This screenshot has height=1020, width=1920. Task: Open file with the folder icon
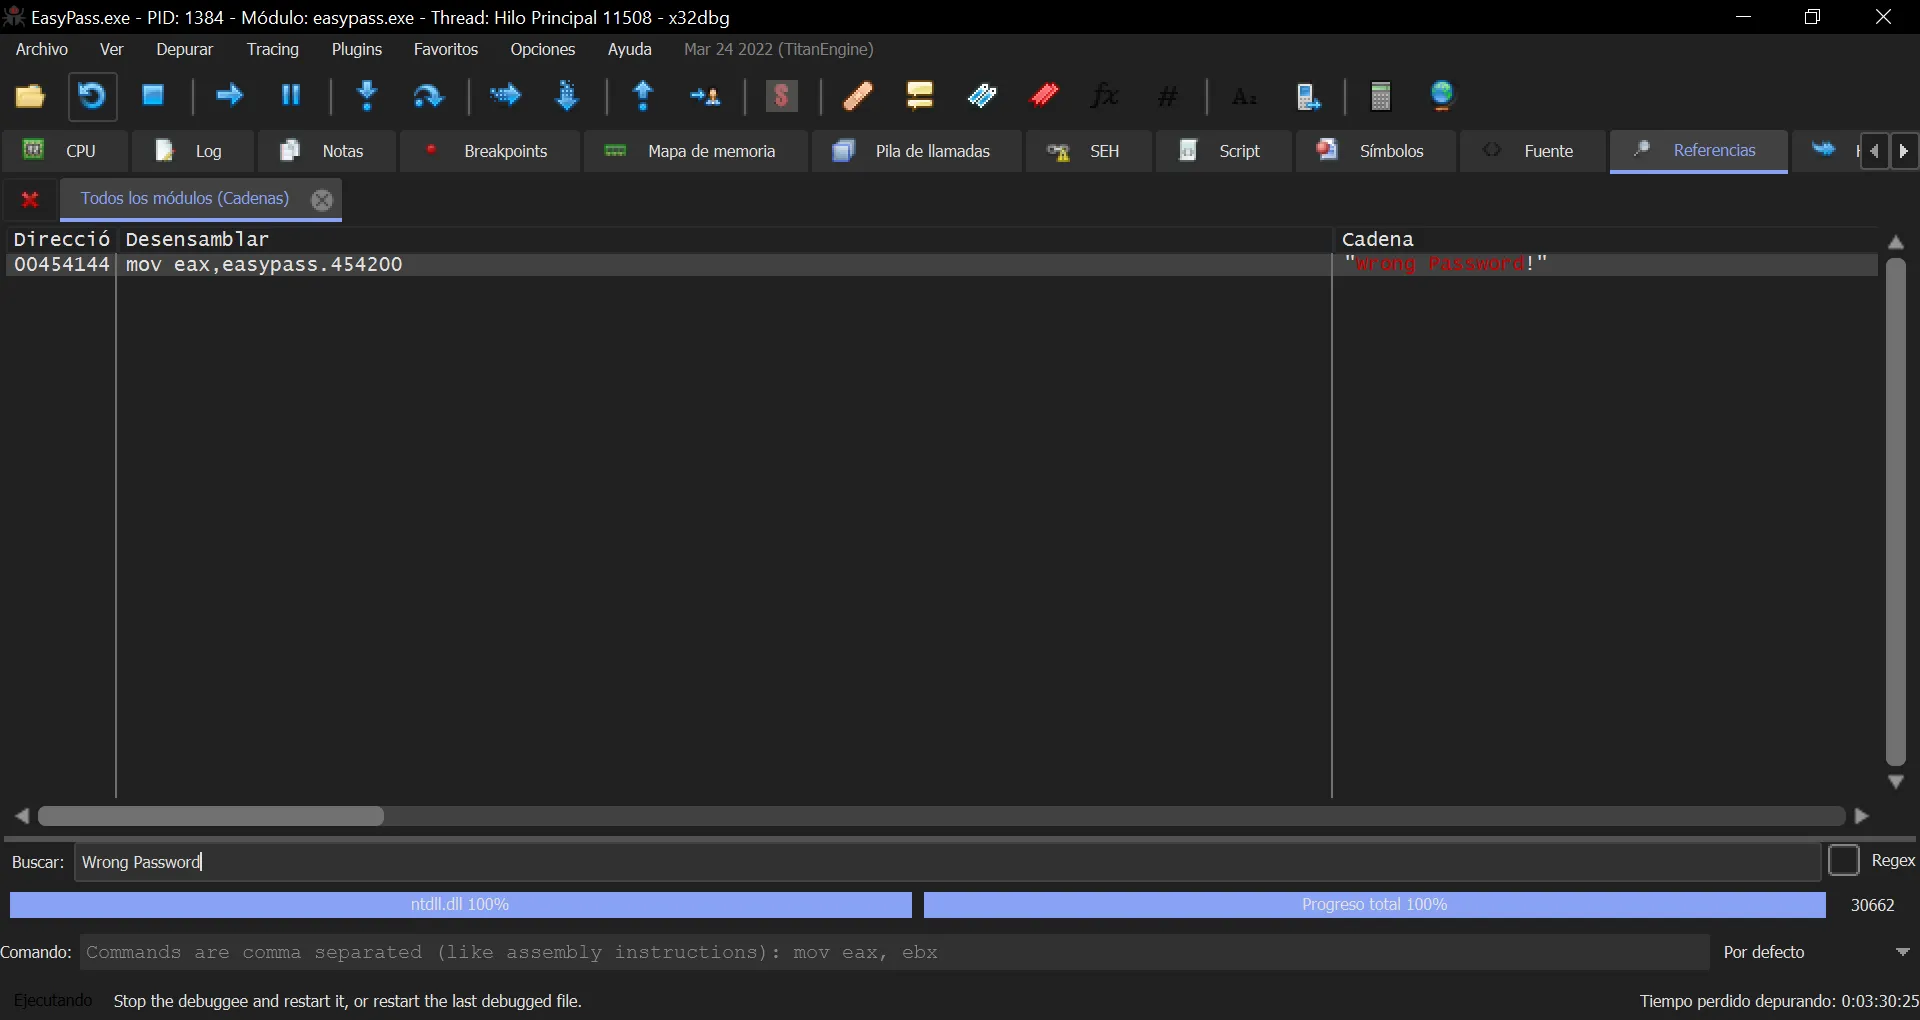point(30,96)
